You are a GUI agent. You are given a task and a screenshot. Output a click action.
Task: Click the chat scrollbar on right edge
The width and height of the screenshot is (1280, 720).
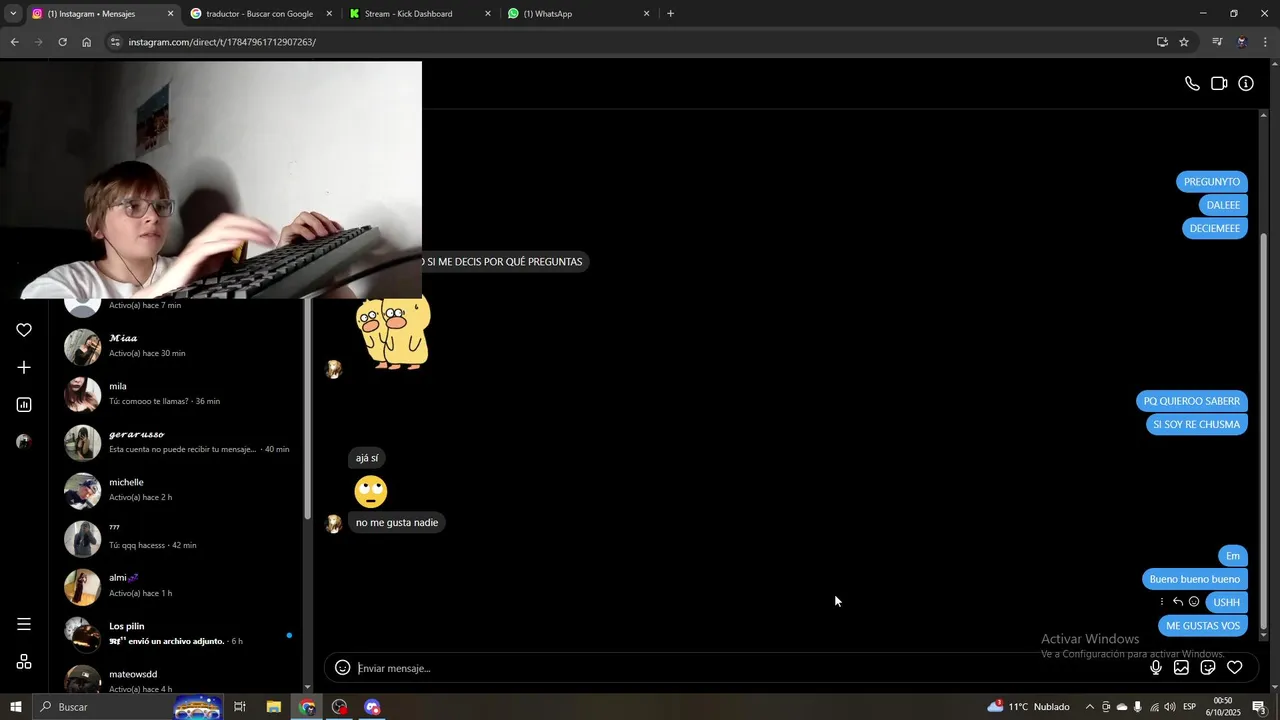[x=1264, y=430]
